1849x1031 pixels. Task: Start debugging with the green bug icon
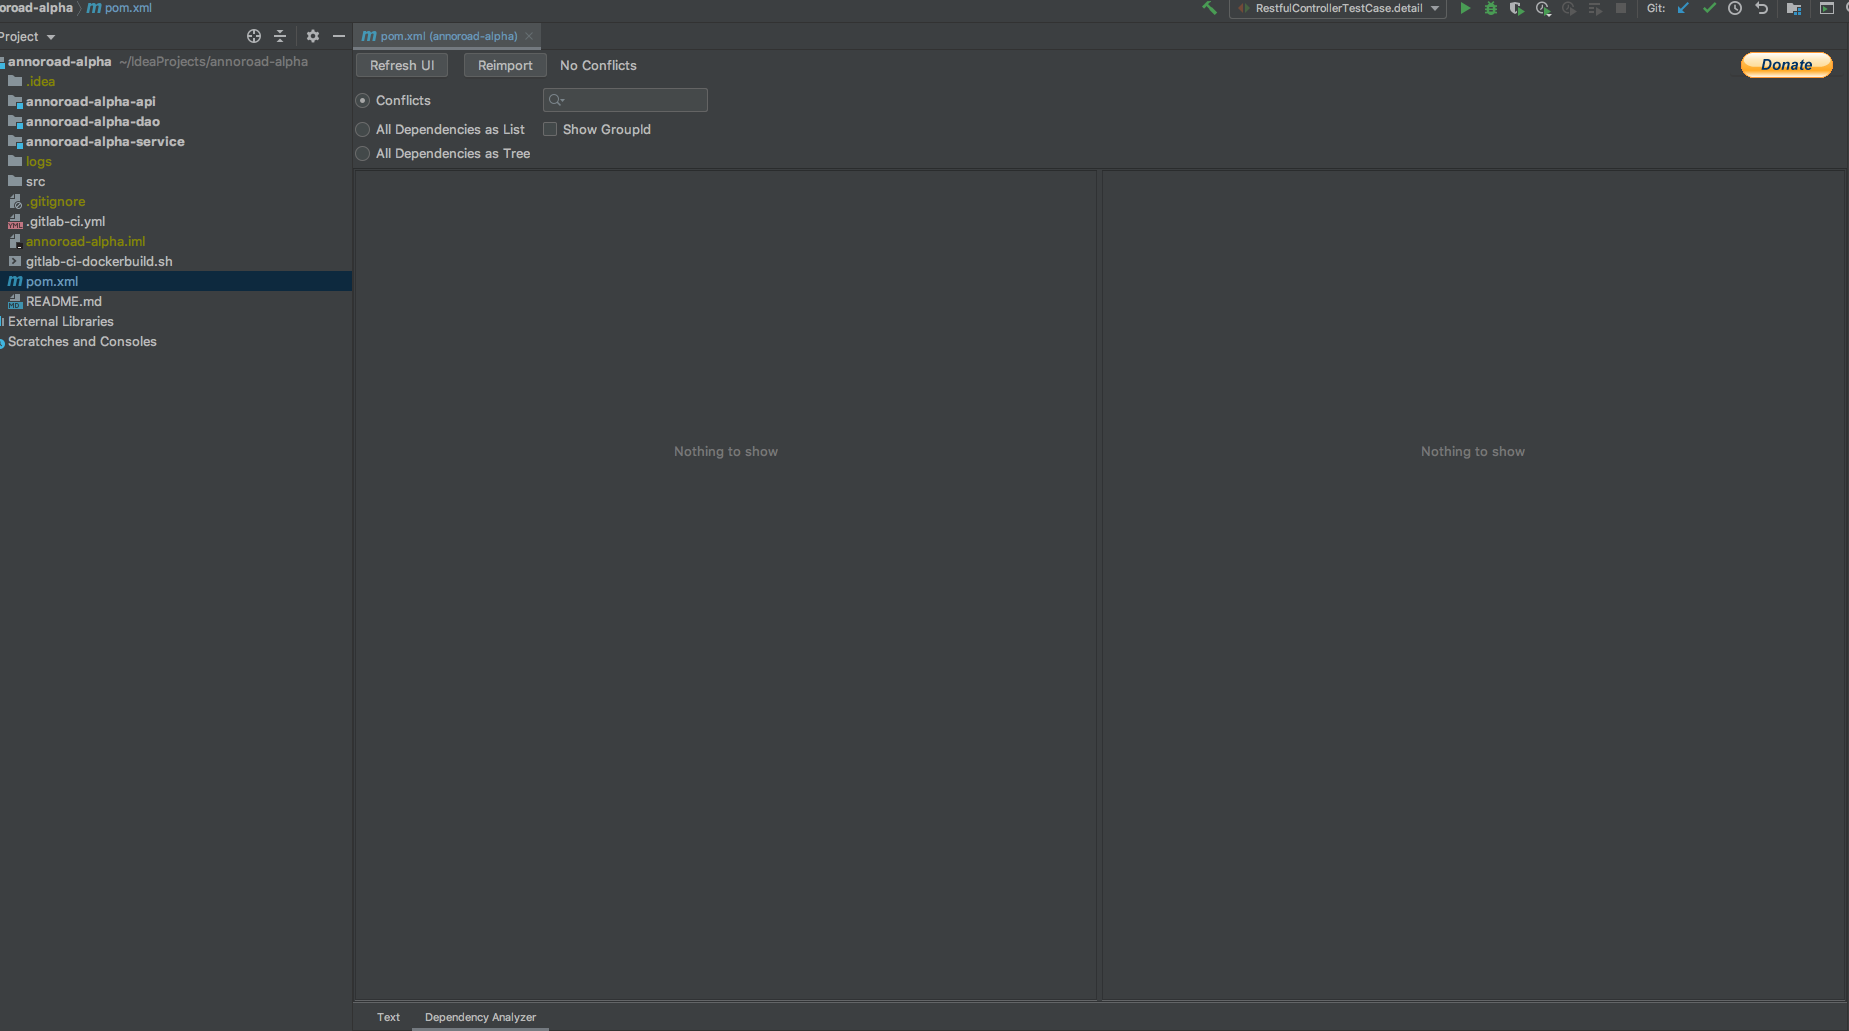[x=1491, y=8]
